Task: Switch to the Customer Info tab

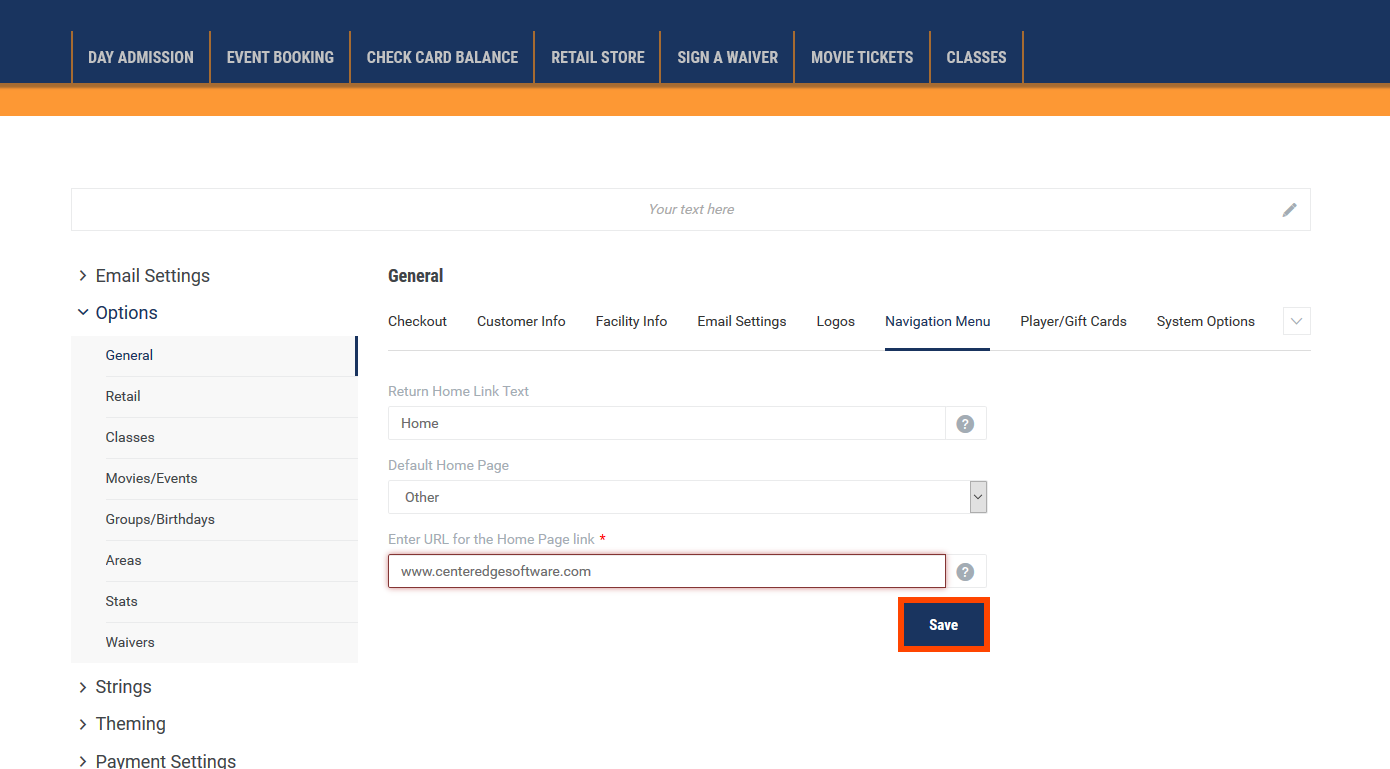Action: point(521,321)
